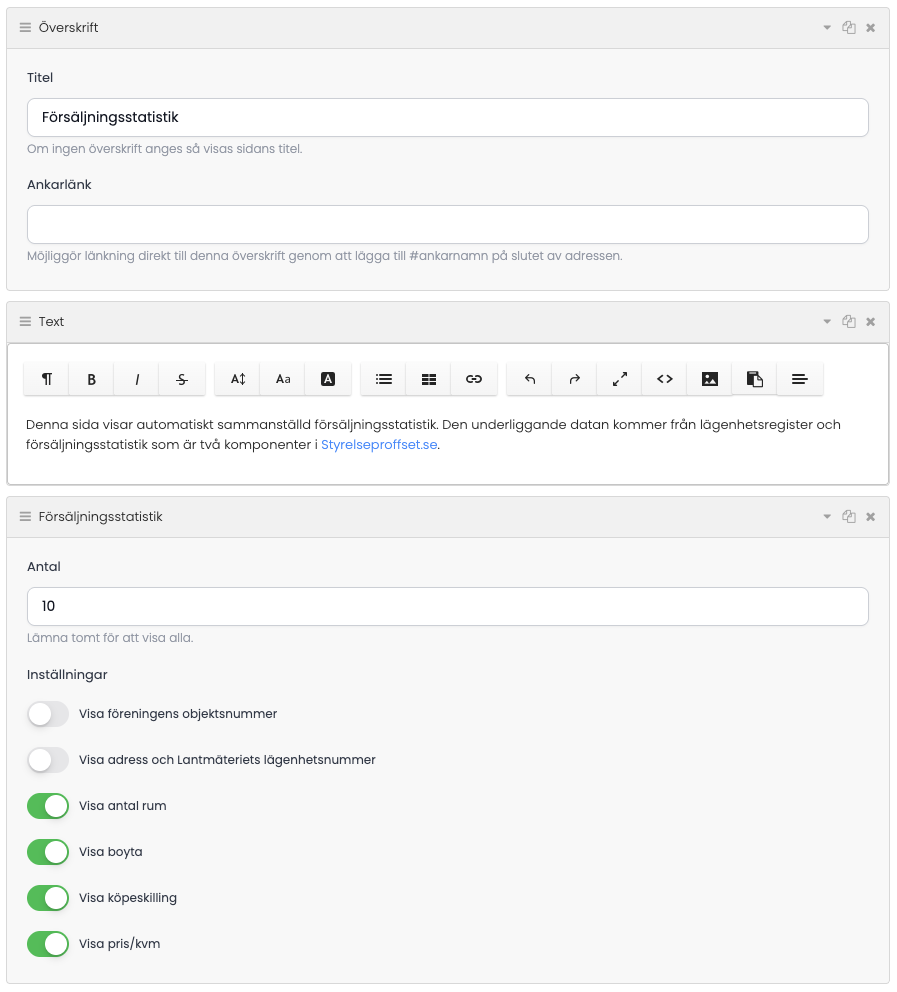This screenshot has width=897, height=992.
Task: Toggle bold formatting in text editor
Action: 91,379
